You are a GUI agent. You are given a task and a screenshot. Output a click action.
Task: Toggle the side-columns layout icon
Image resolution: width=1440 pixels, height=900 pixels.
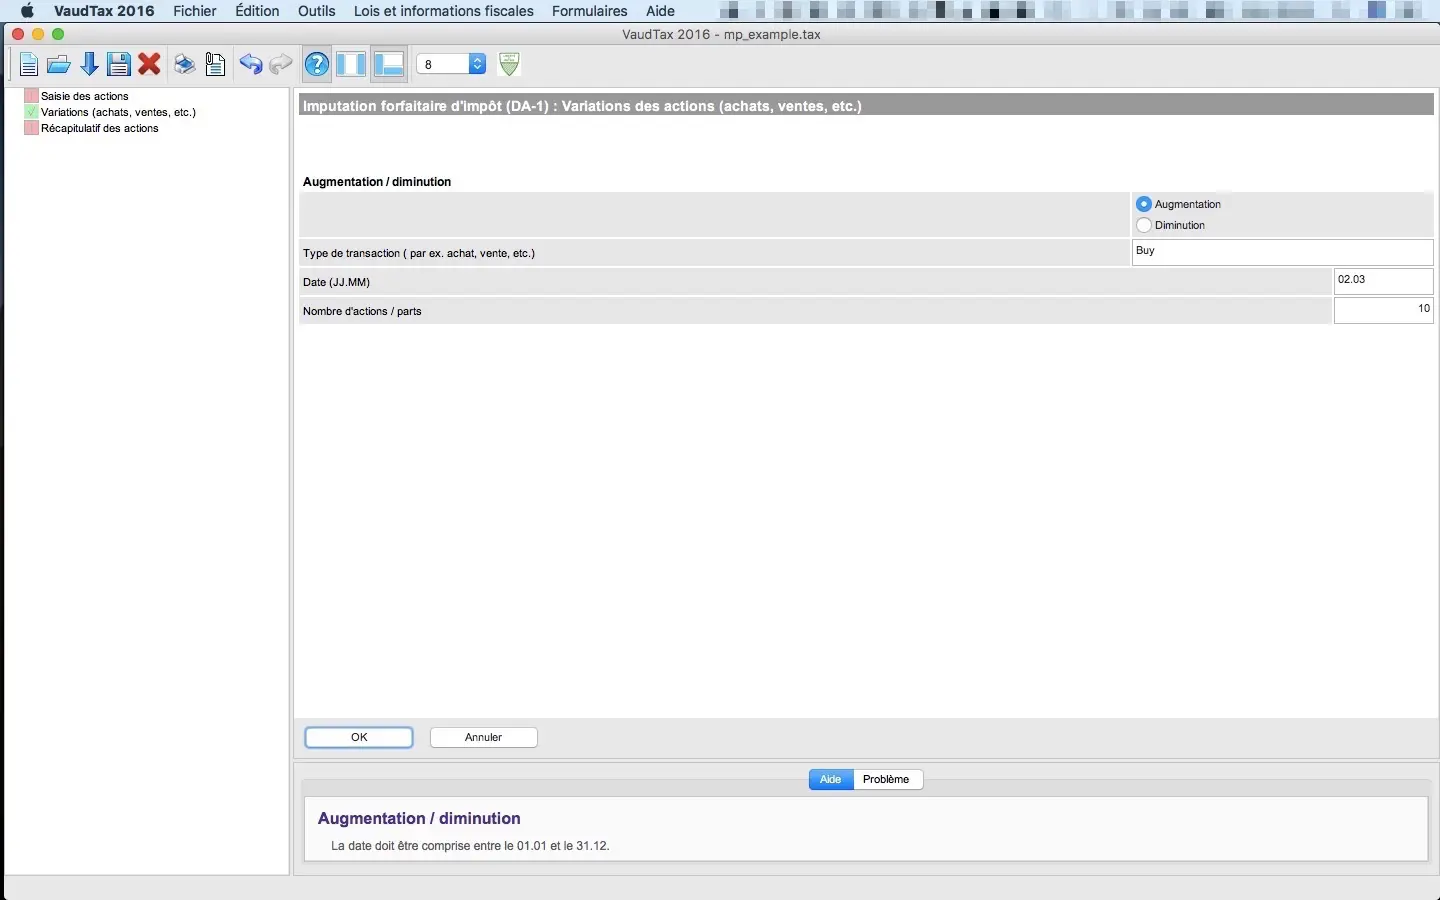(351, 65)
